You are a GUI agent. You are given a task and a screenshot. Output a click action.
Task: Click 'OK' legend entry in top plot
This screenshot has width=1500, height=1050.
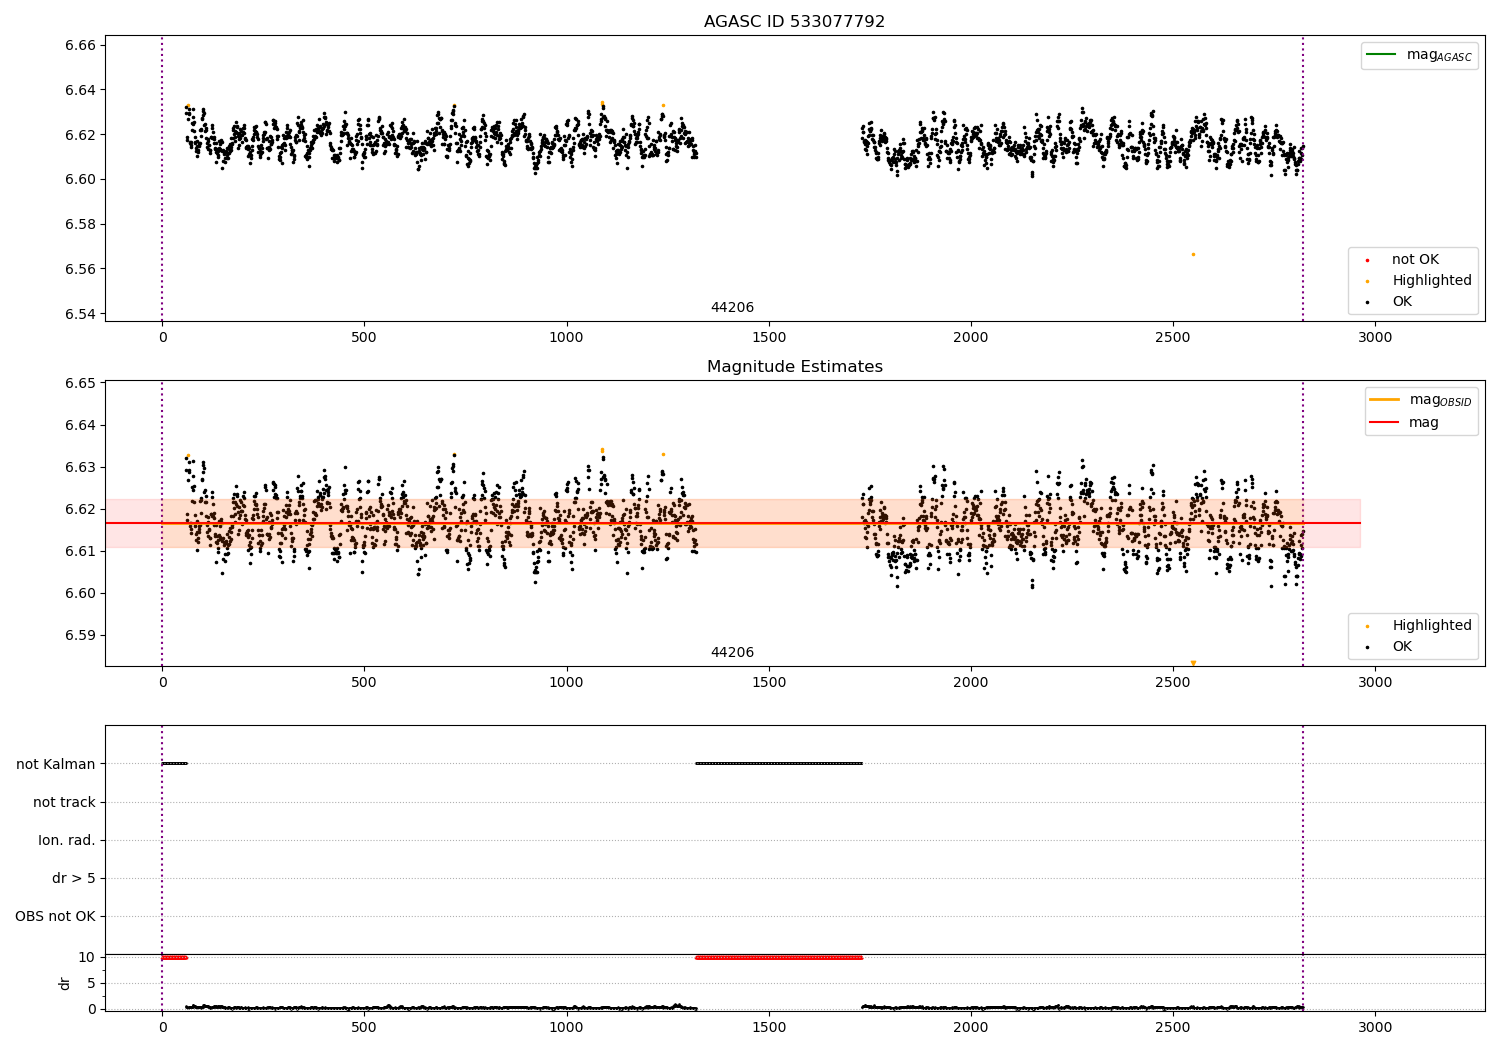pyautogui.click(x=1402, y=302)
